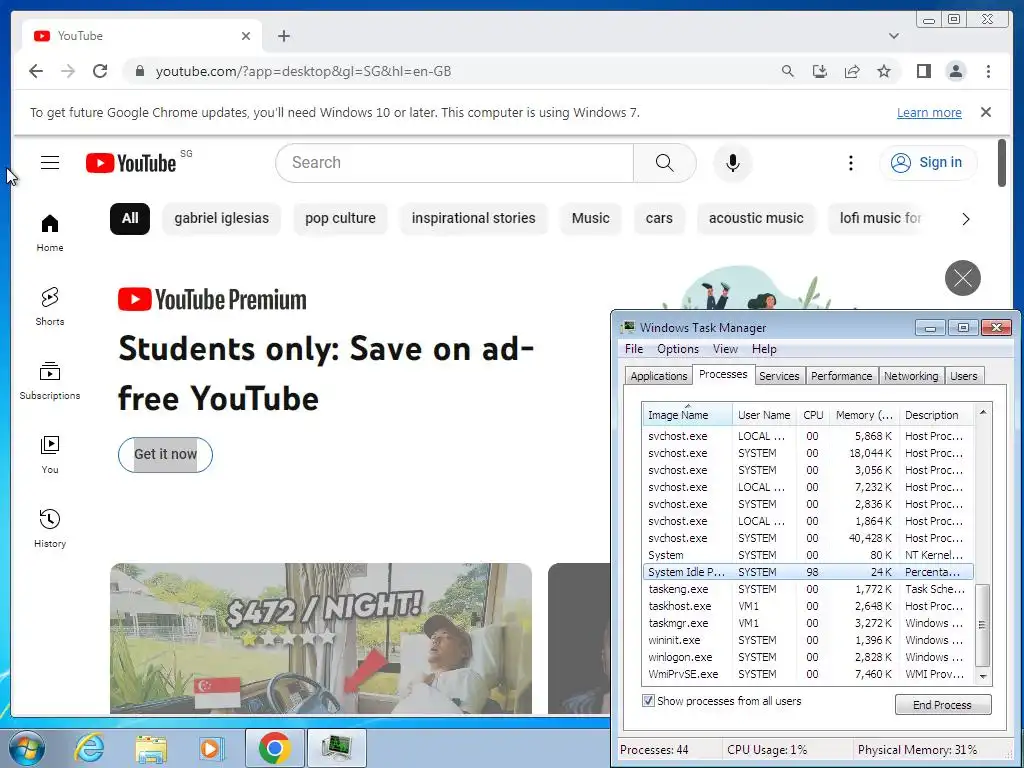Open the YouTube hamburger guide menu
Screen dimensions: 1024x768
[50, 163]
